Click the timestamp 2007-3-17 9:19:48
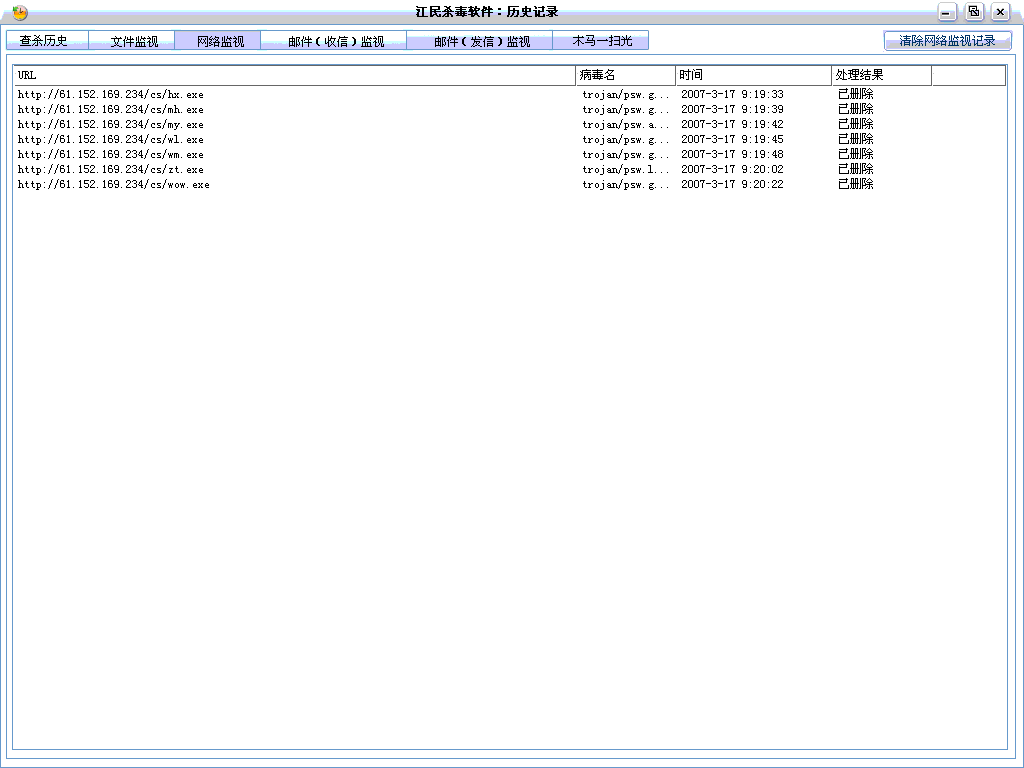The image size is (1024, 768). (732, 154)
